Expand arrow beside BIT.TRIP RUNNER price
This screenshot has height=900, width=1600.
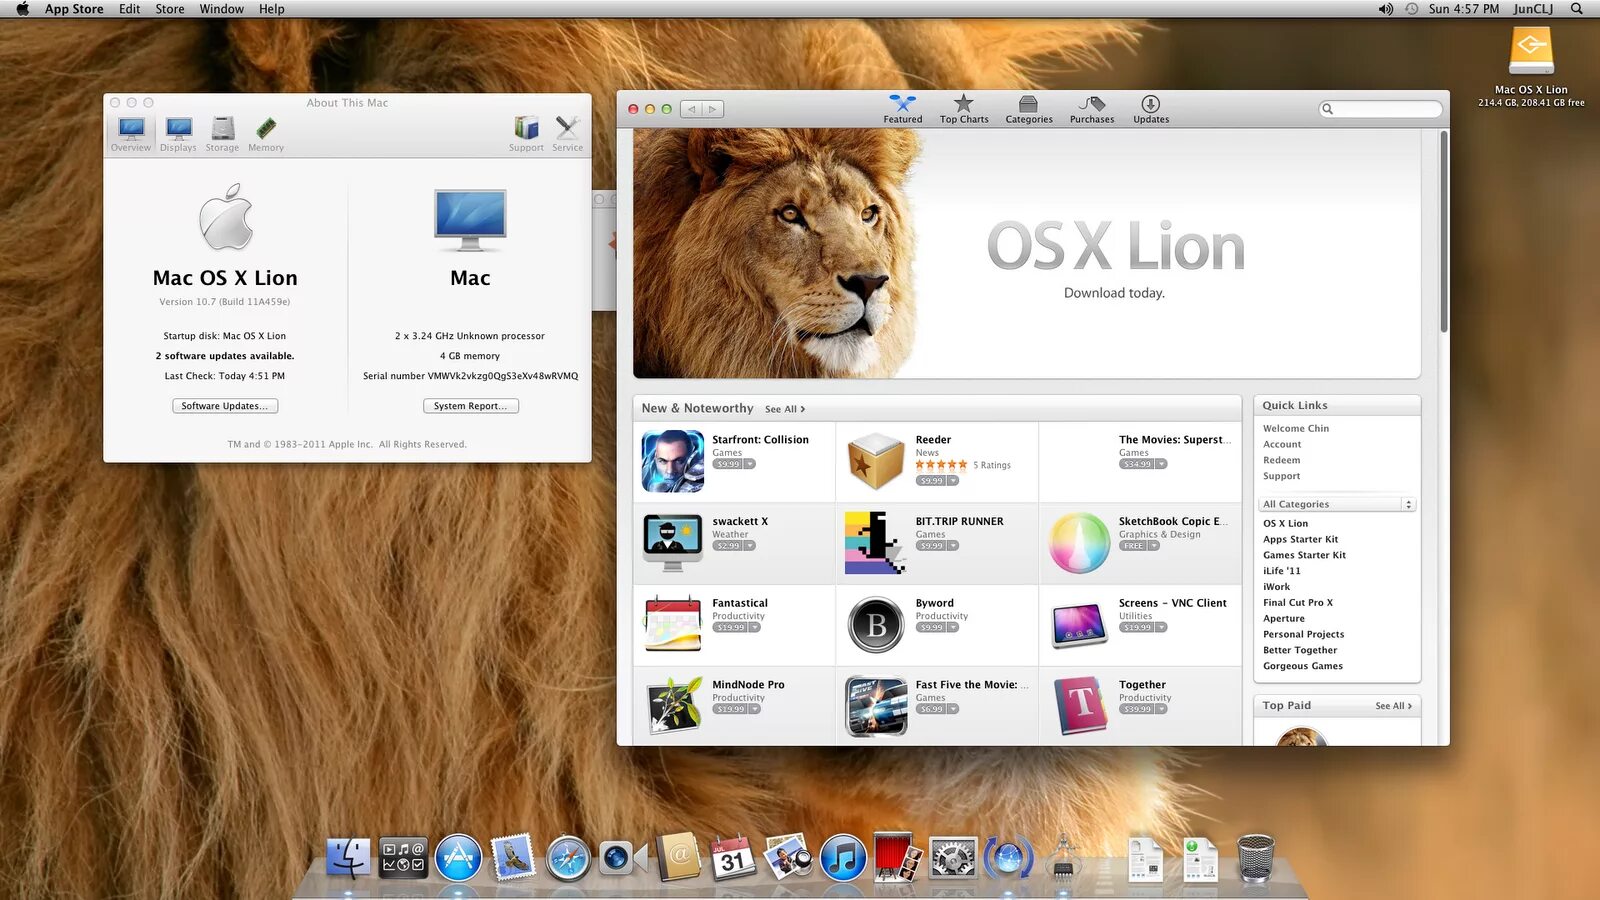point(953,546)
